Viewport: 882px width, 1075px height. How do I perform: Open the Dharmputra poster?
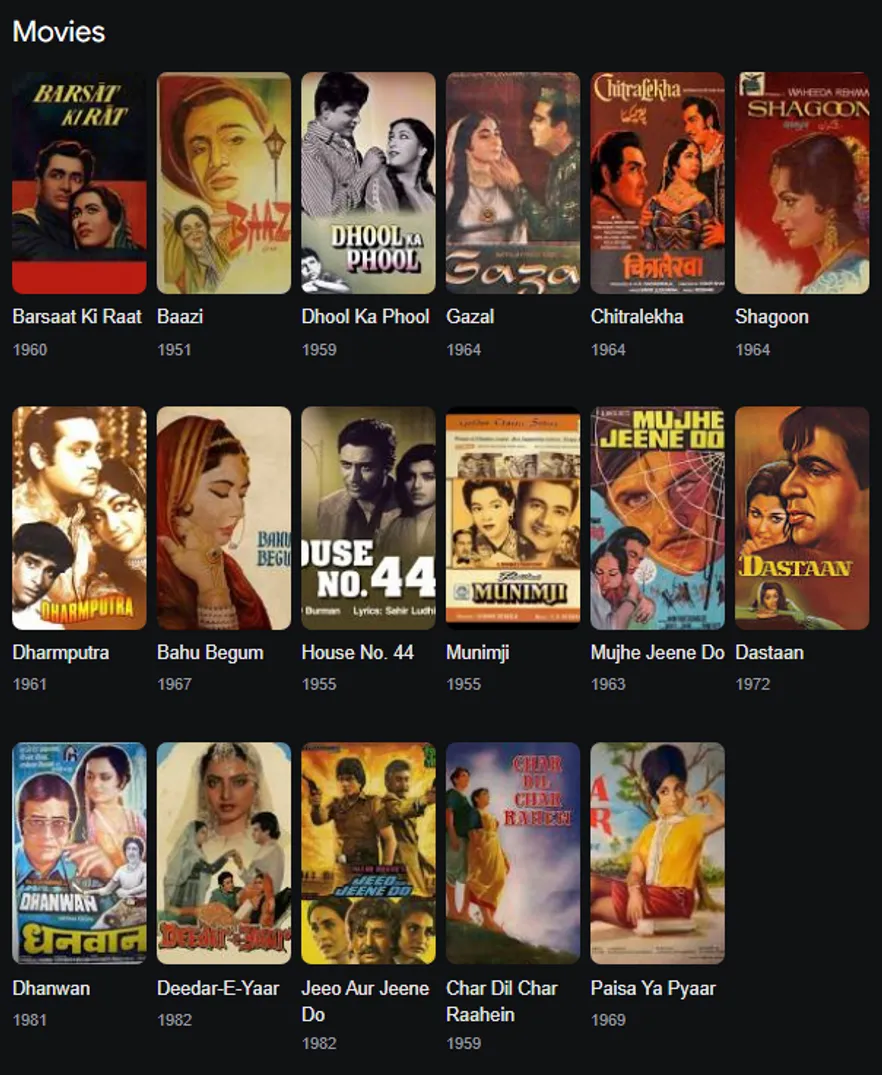tap(79, 518)
